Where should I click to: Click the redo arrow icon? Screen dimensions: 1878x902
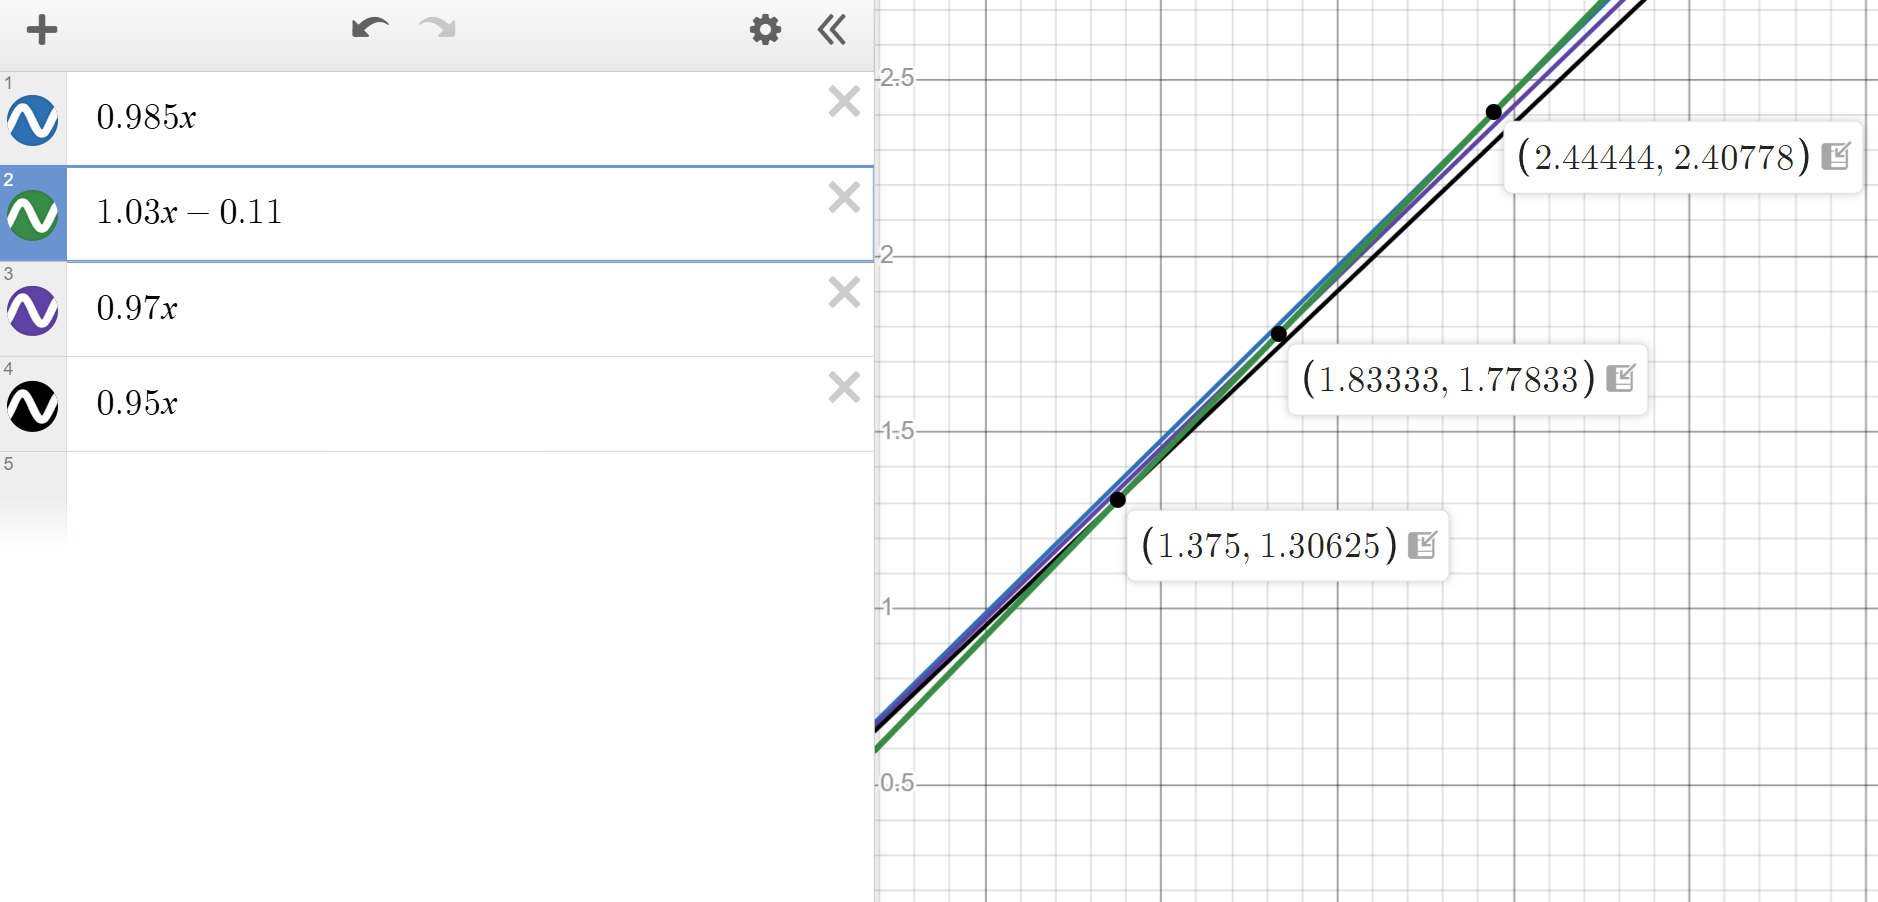(x=438, y=28)
